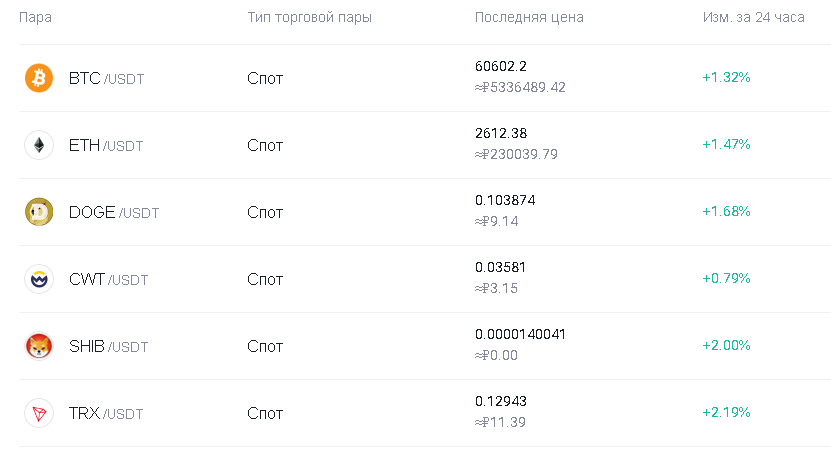Click ETH last price 2612.38
The height and width of the screenshot is (458, 831).
coord(501,133)
